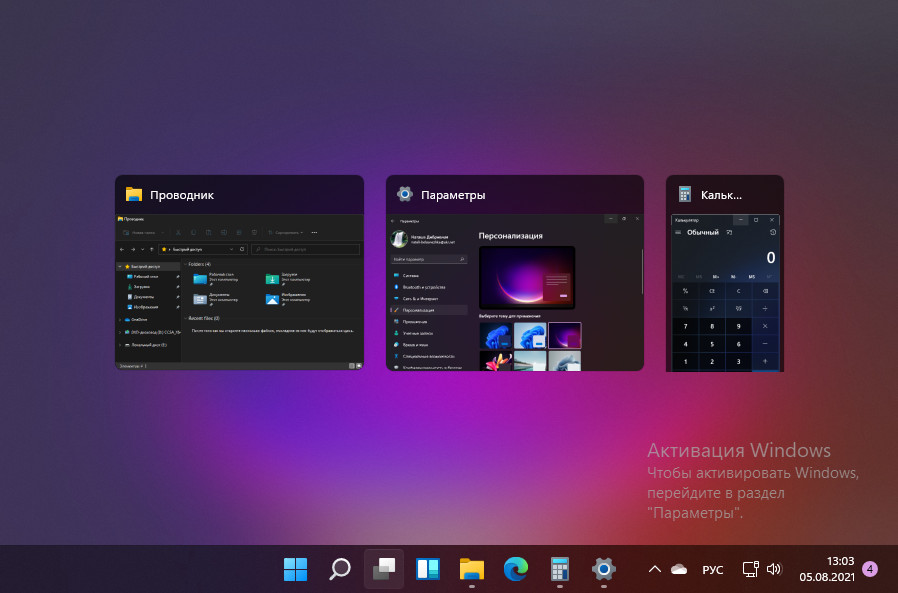This screenshot has height=593, width=898.
Task: Click the OneDrive cloud tray icon
Action: click(679, 569)
